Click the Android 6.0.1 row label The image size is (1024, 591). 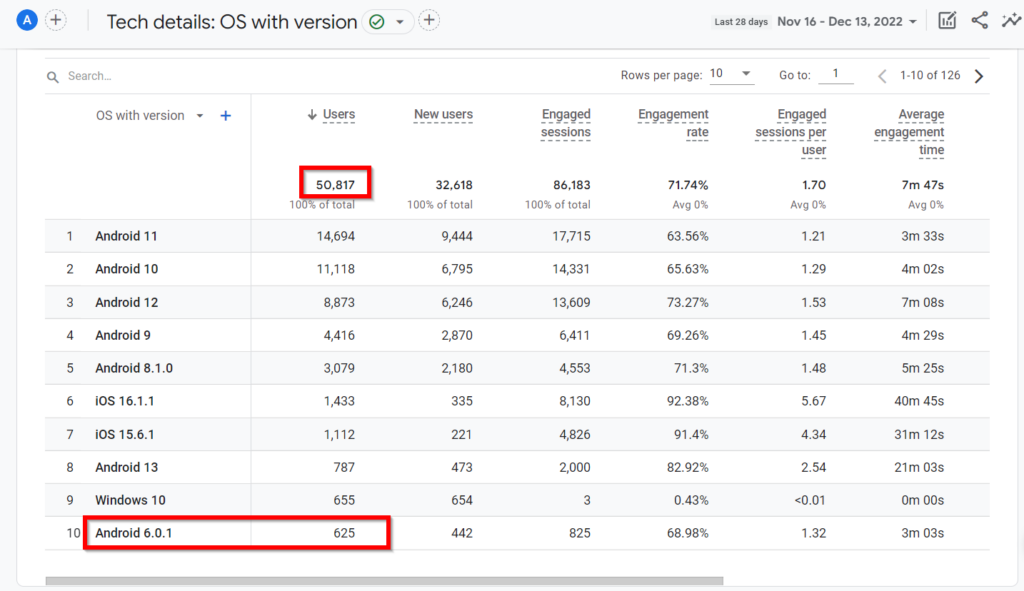point(134,533)
